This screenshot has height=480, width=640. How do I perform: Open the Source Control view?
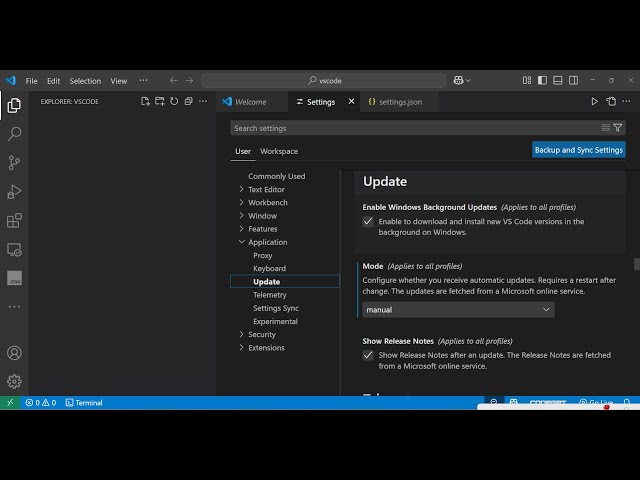14,162
